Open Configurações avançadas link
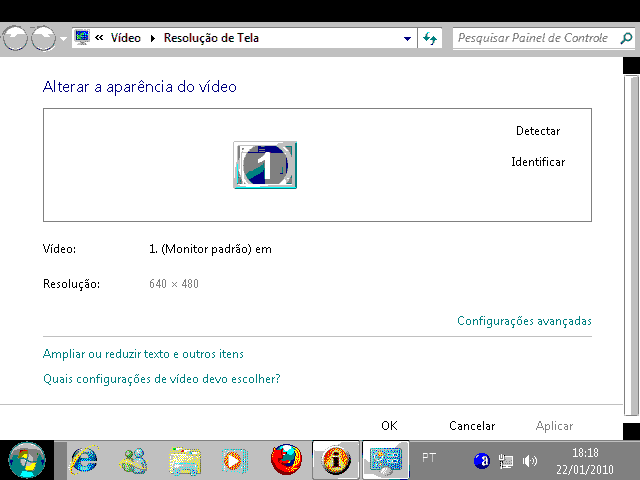This screenshot has width=640, height=480. (524, 321)
